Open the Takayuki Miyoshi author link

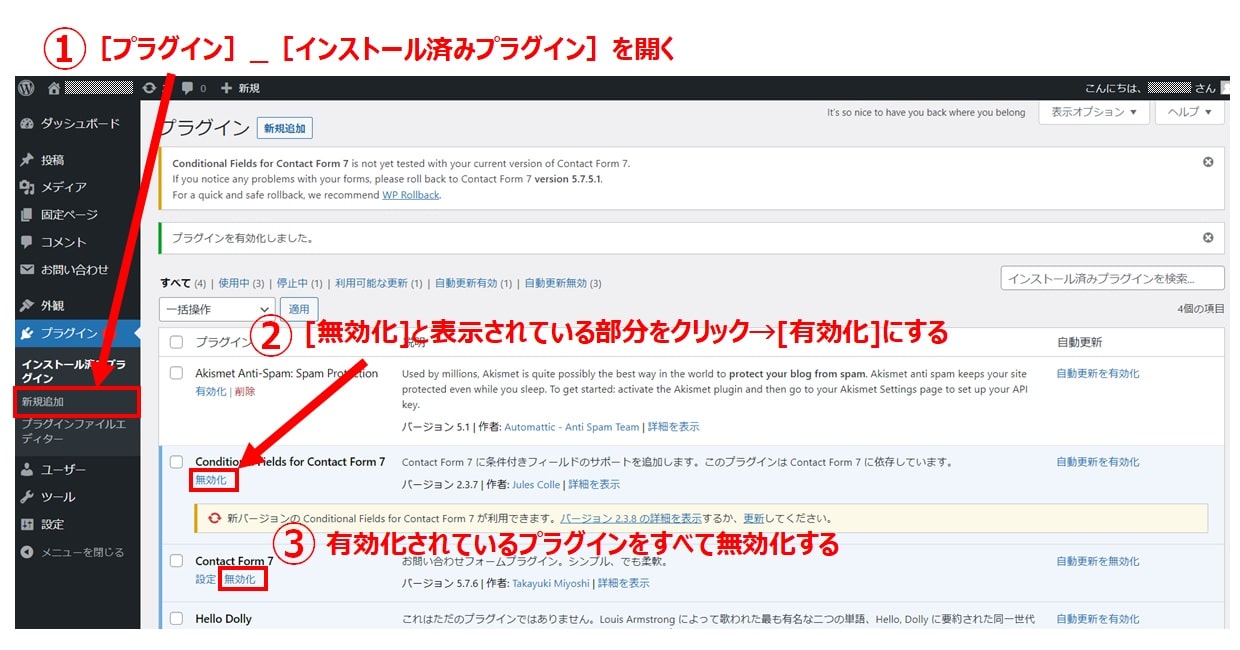pyautogui.click(x=551, y=583)
